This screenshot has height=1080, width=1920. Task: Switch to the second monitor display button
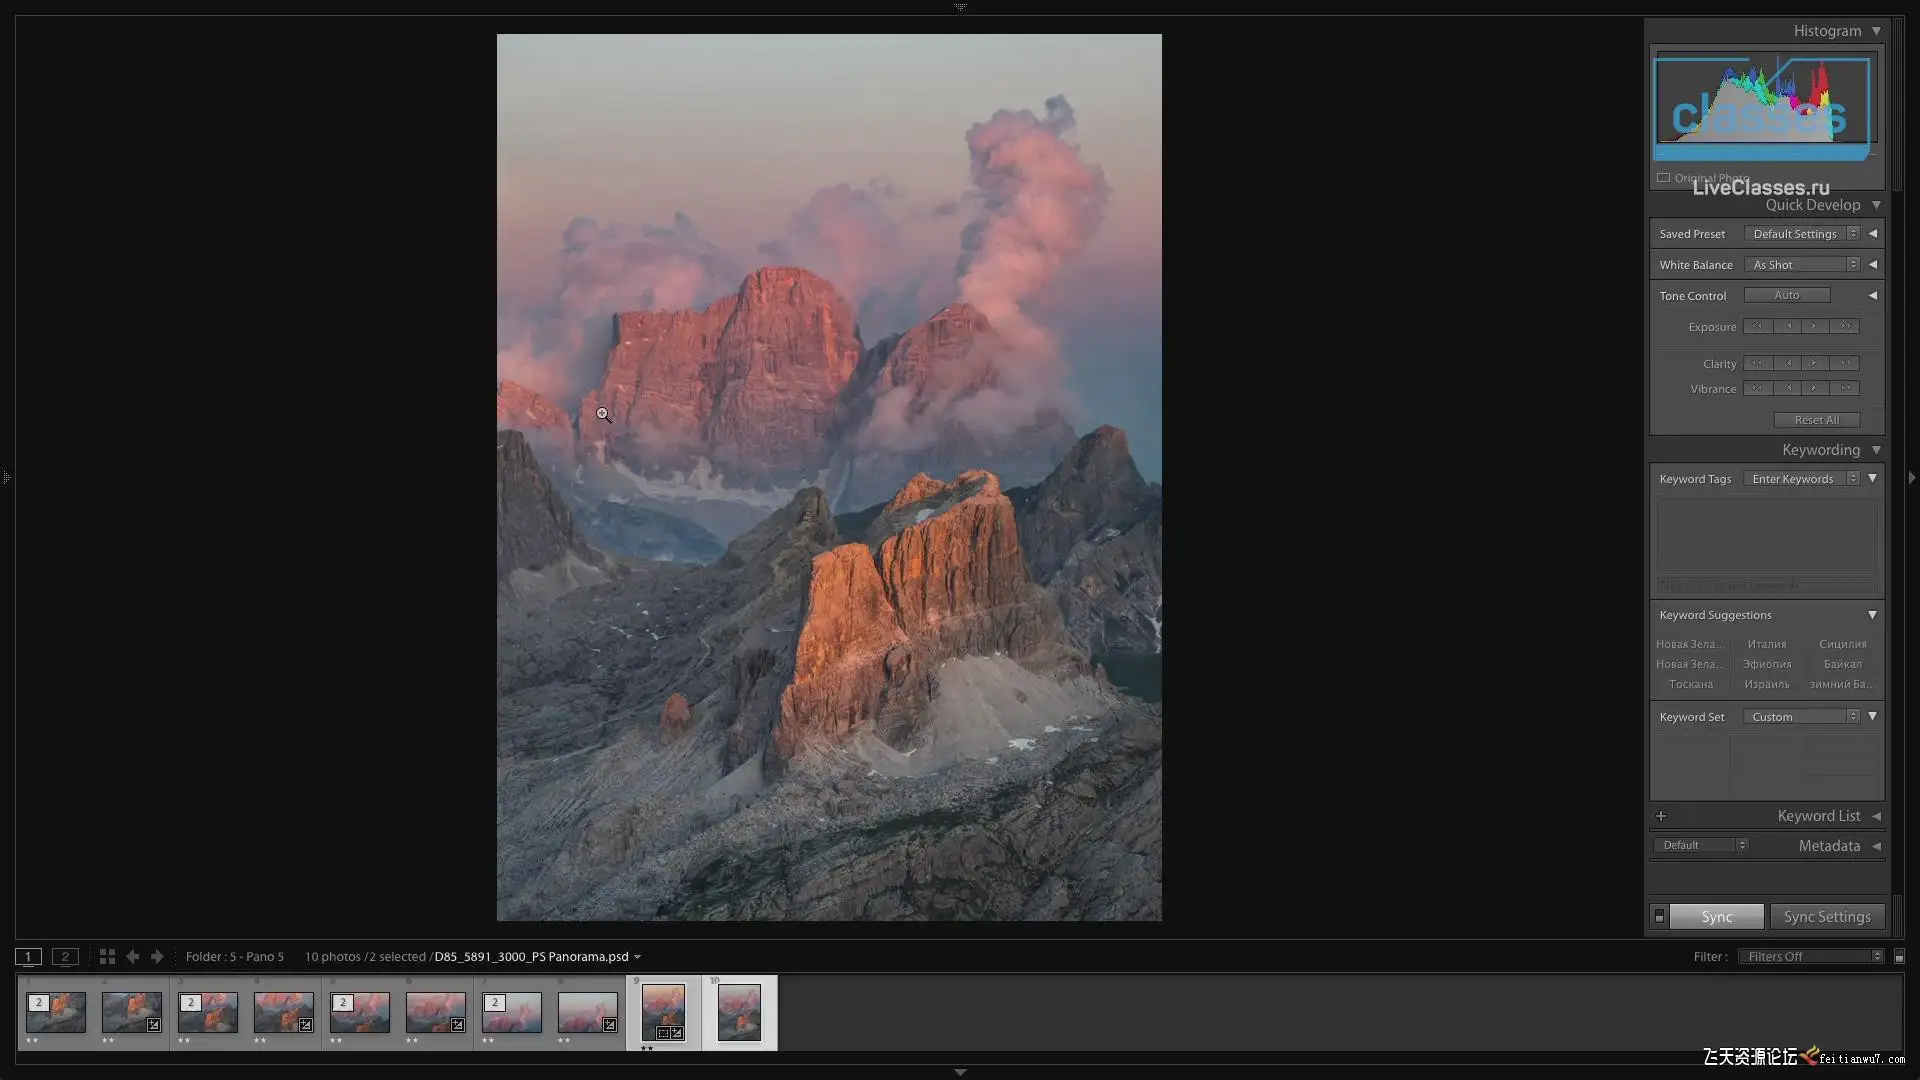tap(65, 957)
